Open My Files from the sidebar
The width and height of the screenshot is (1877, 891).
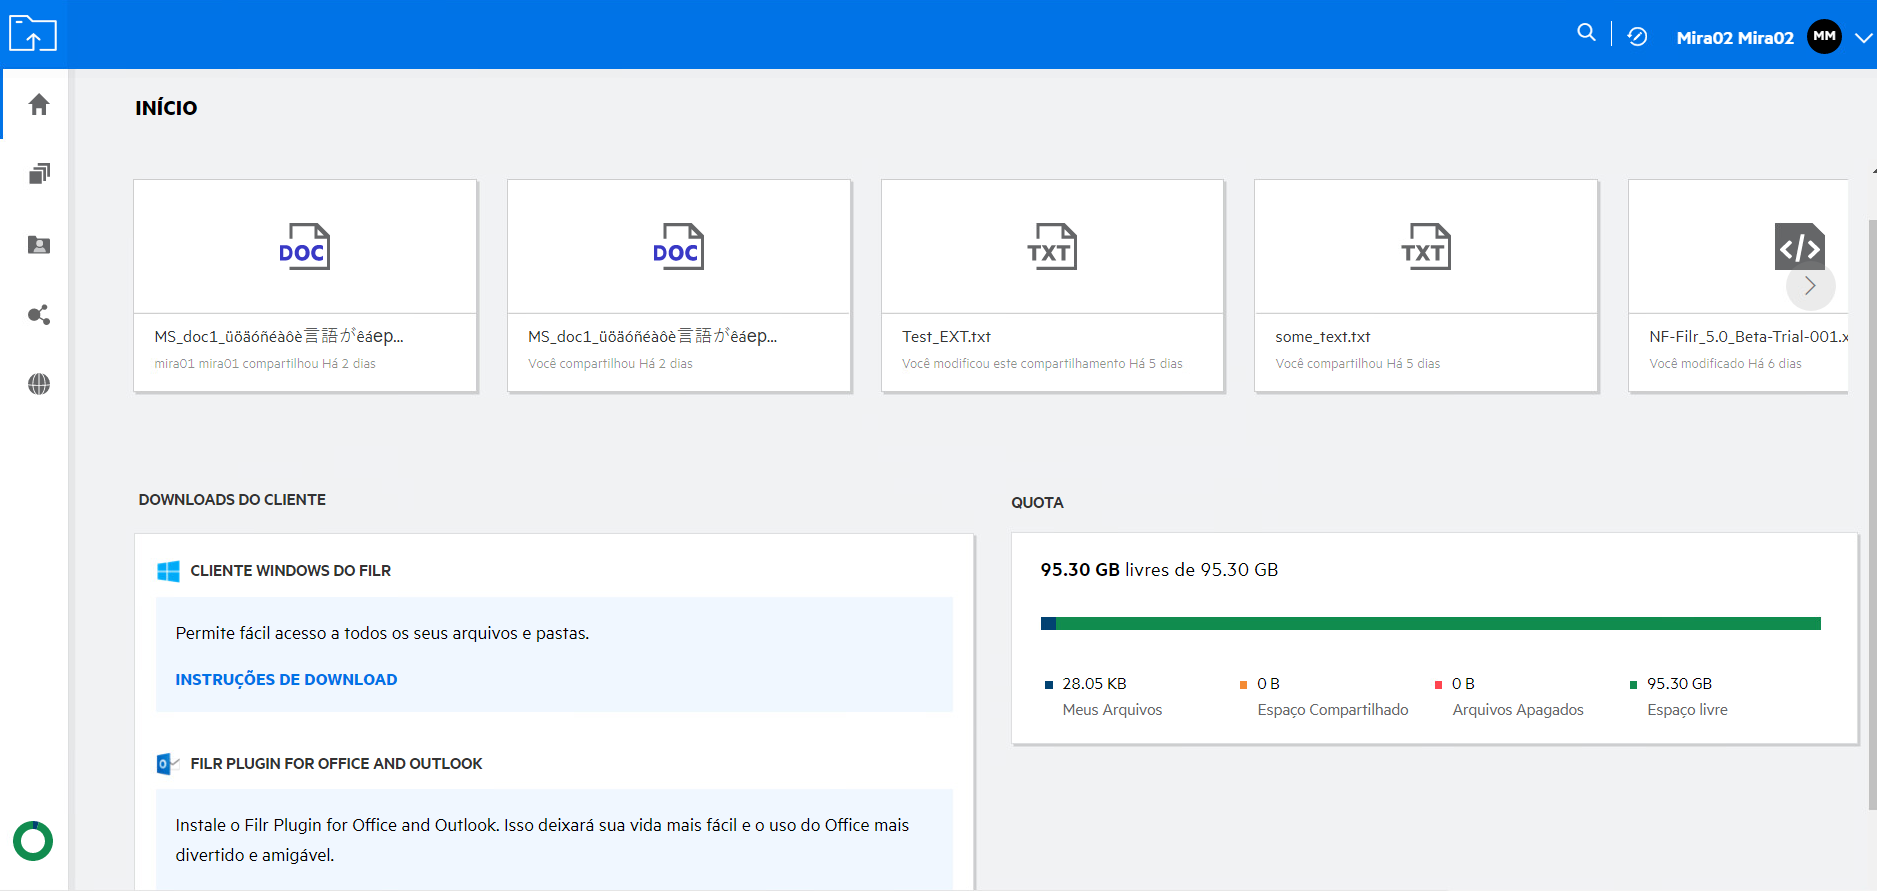[39, 174]
